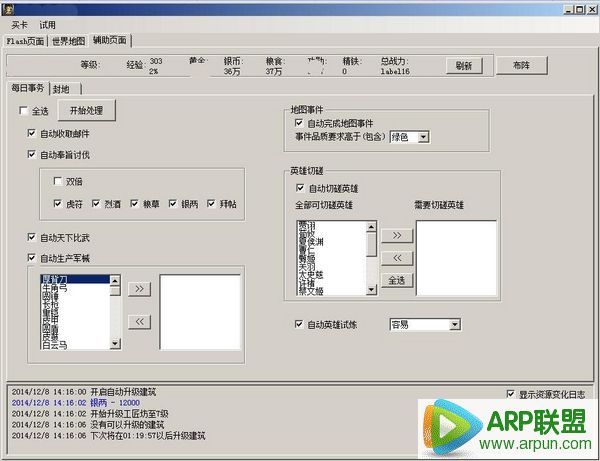Click the >> button in the 英雄切磋 group

tap(396, 235)
